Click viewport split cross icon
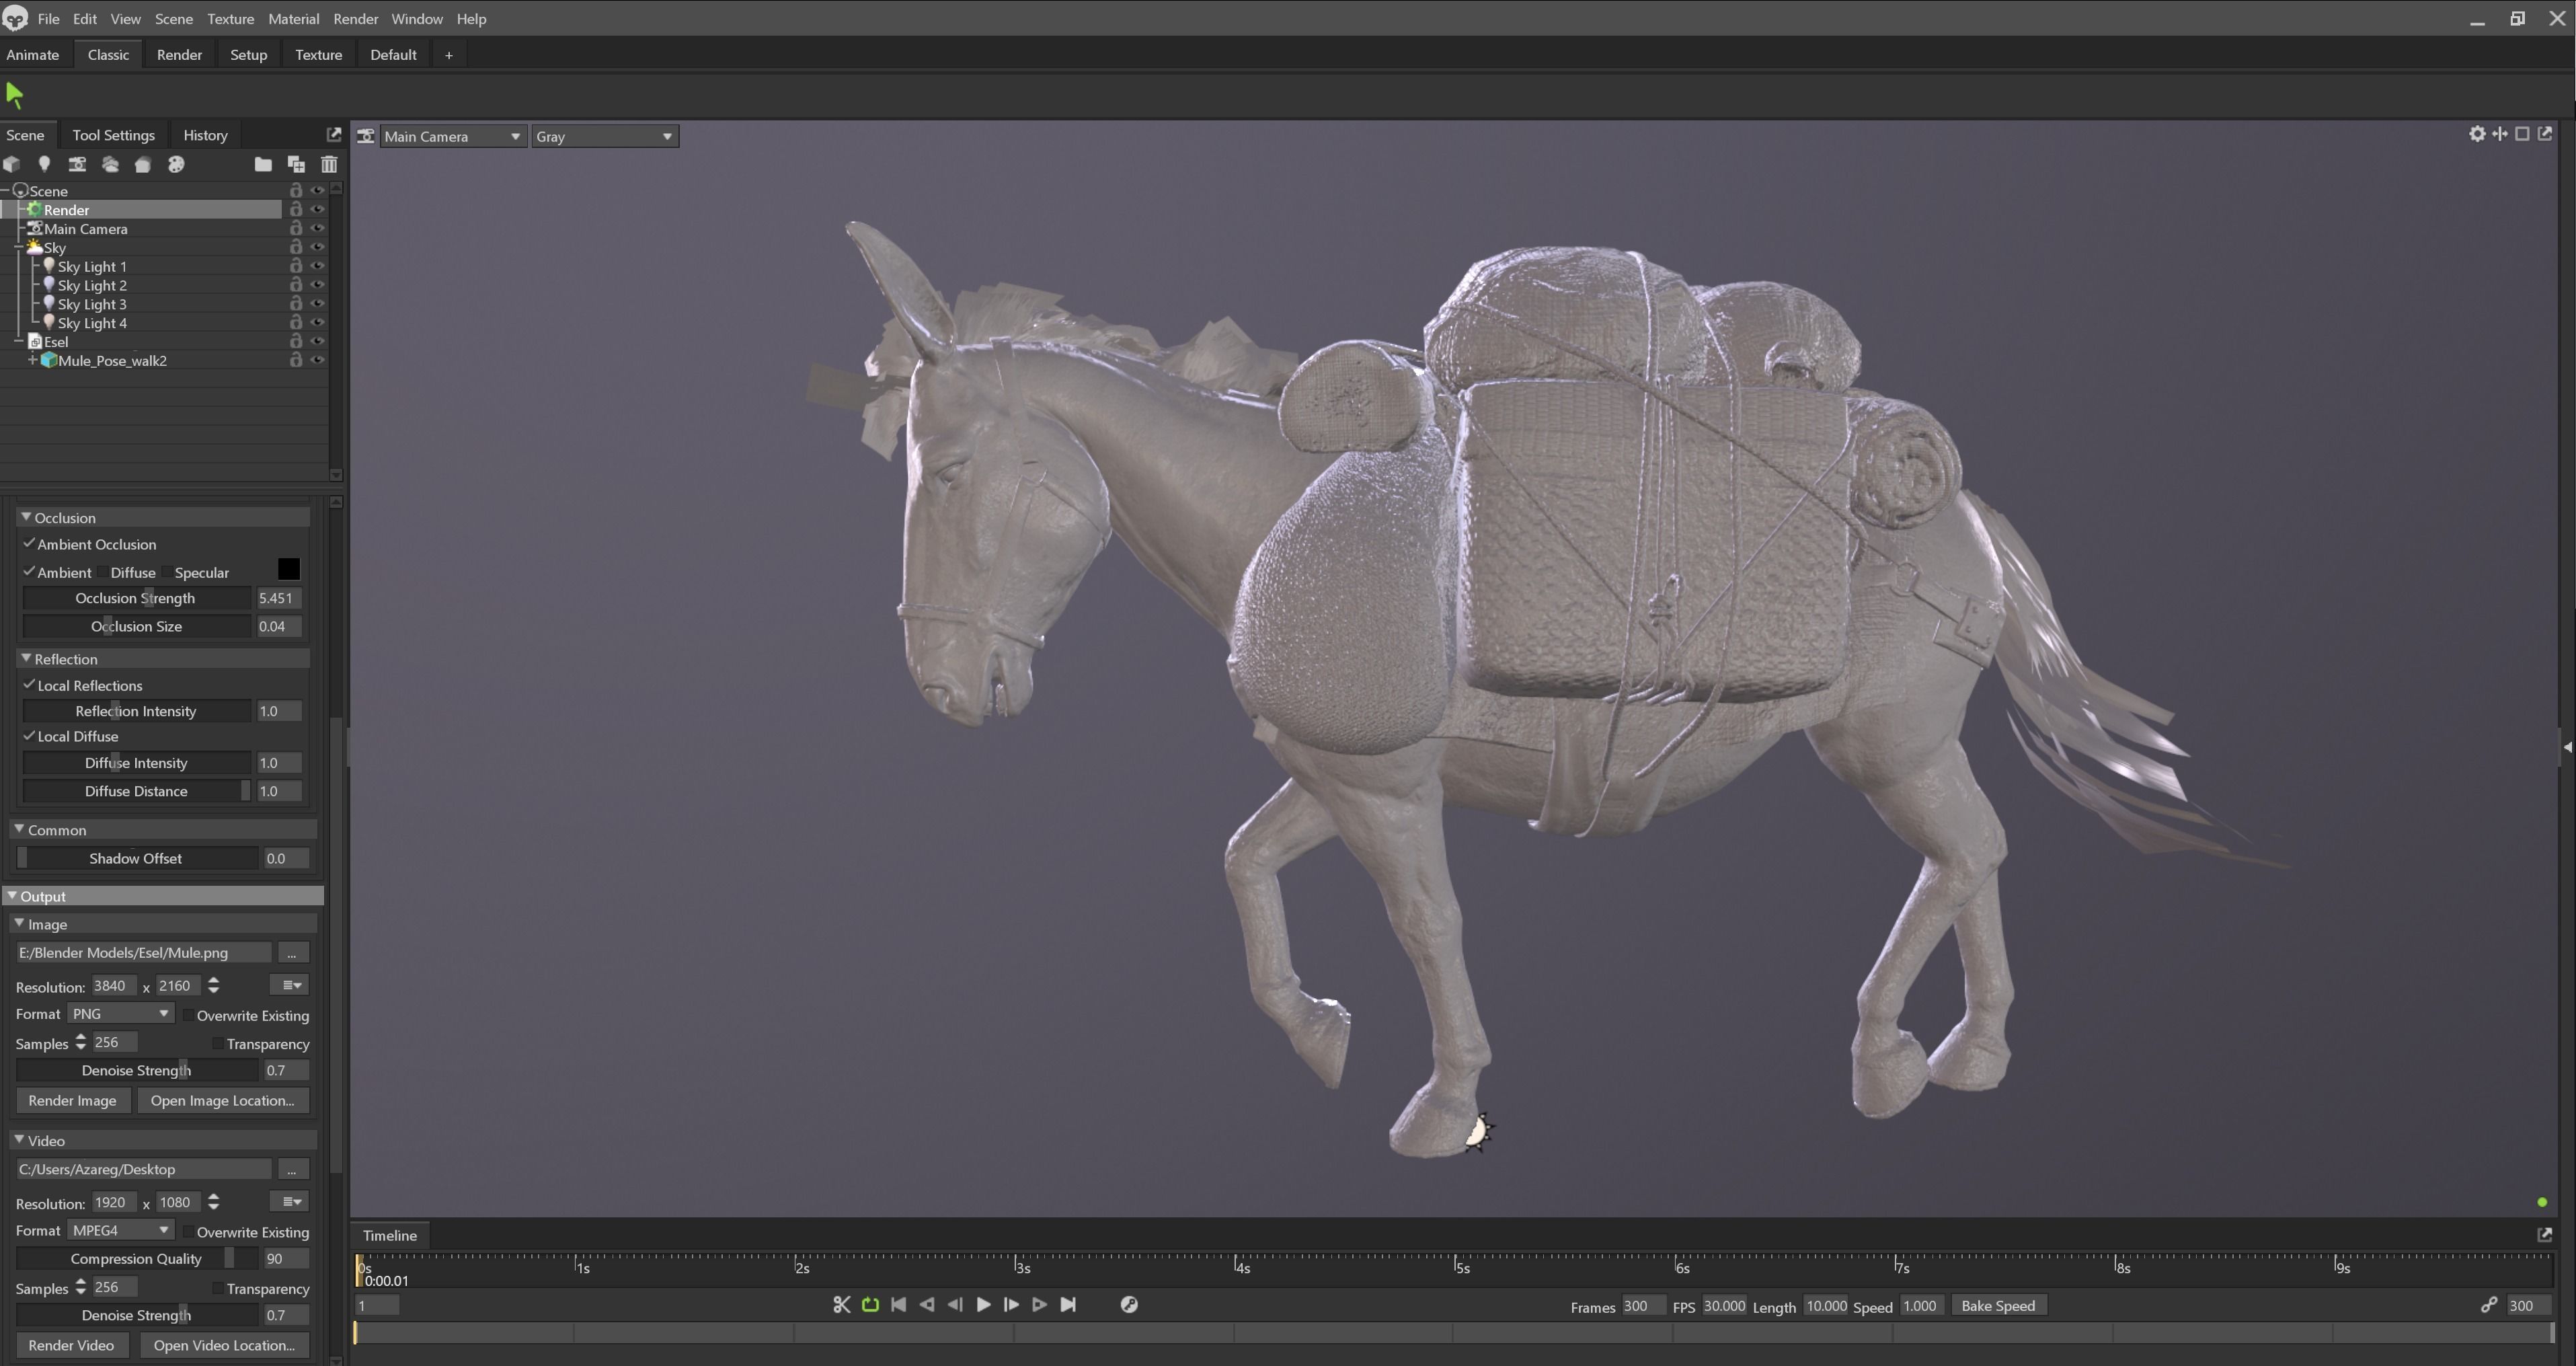Viewport: 2576px width, 1366px height. [2500, 134]
